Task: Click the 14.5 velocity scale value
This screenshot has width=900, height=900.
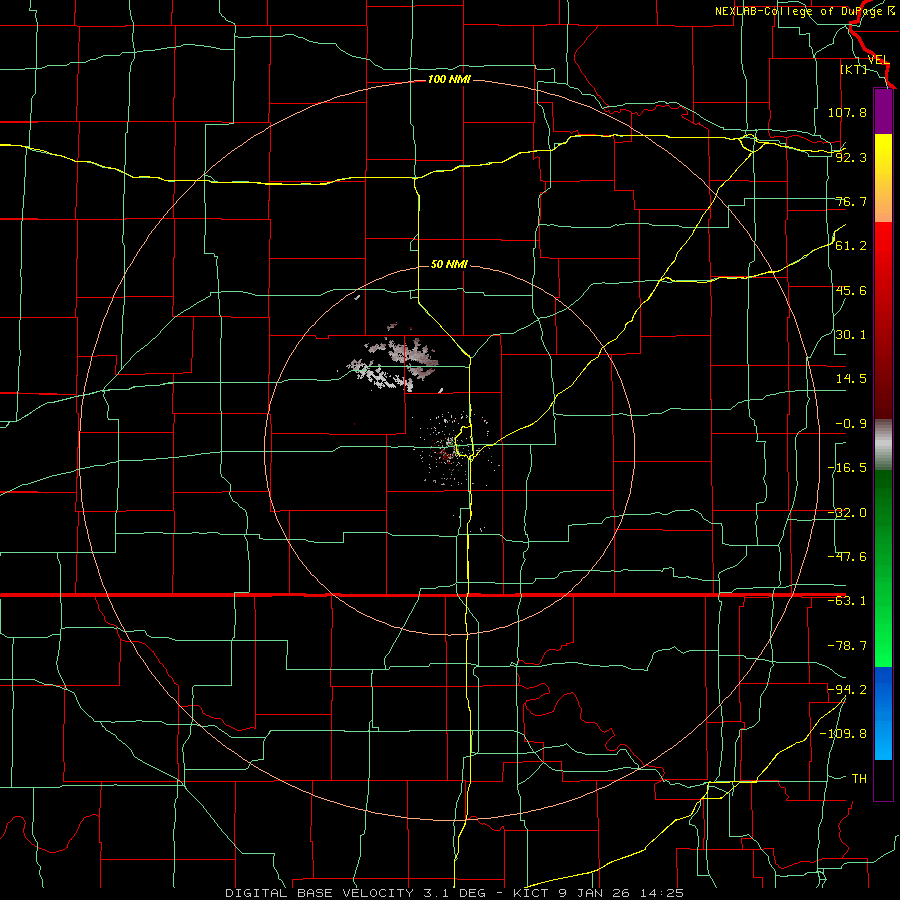Action: click(x=851, y=379)
